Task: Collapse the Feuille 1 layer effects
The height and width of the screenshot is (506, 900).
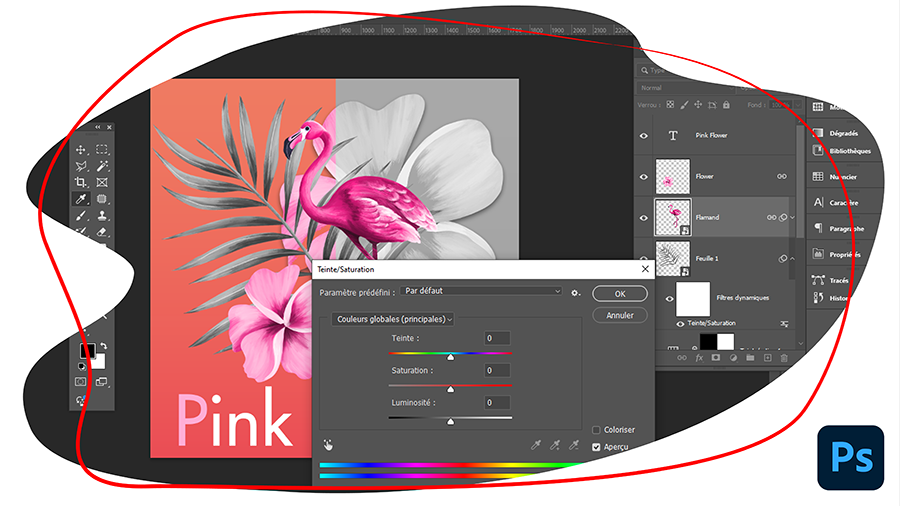Action: tap(793, 258)
